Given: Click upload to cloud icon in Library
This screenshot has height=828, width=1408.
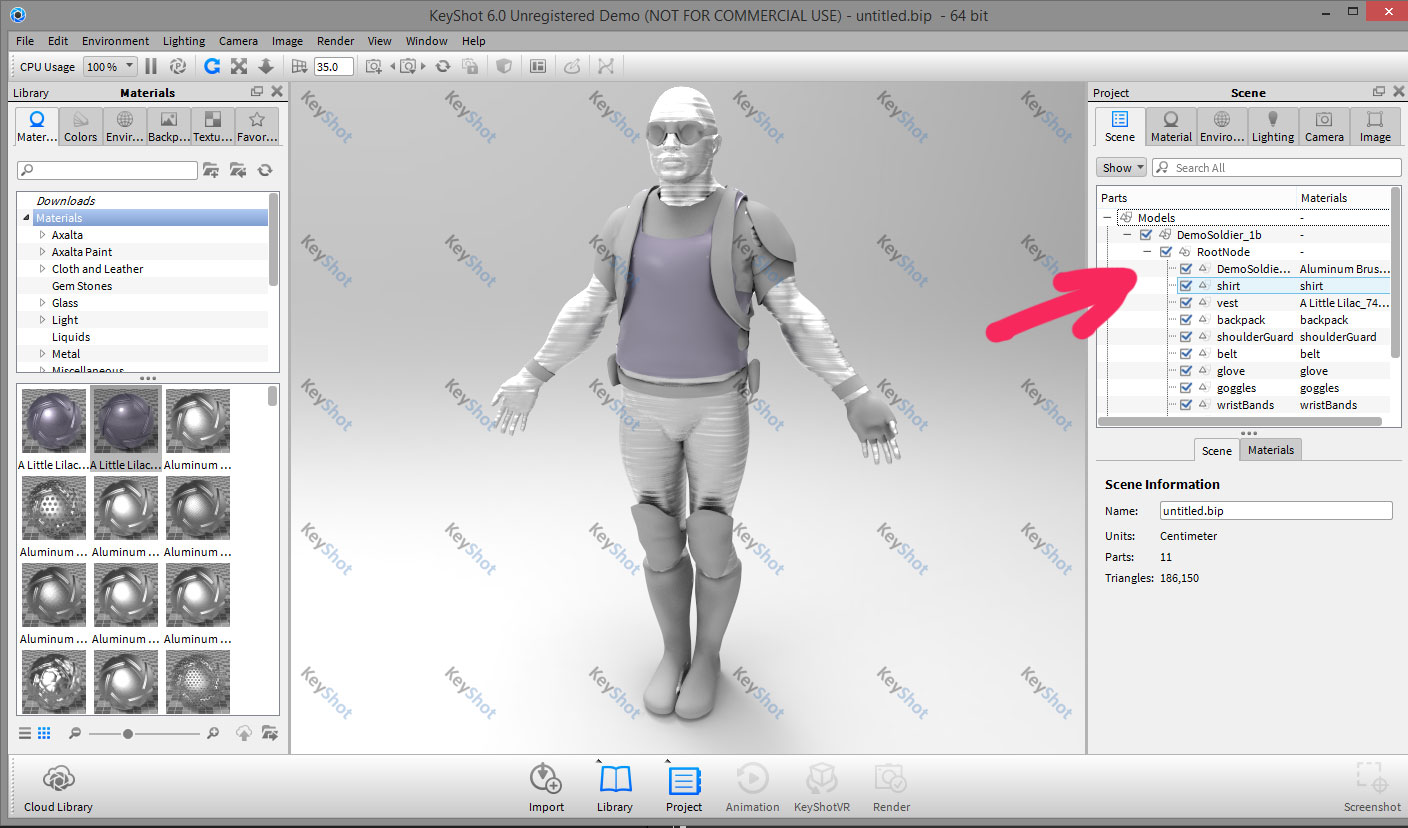Looking at the screenshot, I should point(244,733).
